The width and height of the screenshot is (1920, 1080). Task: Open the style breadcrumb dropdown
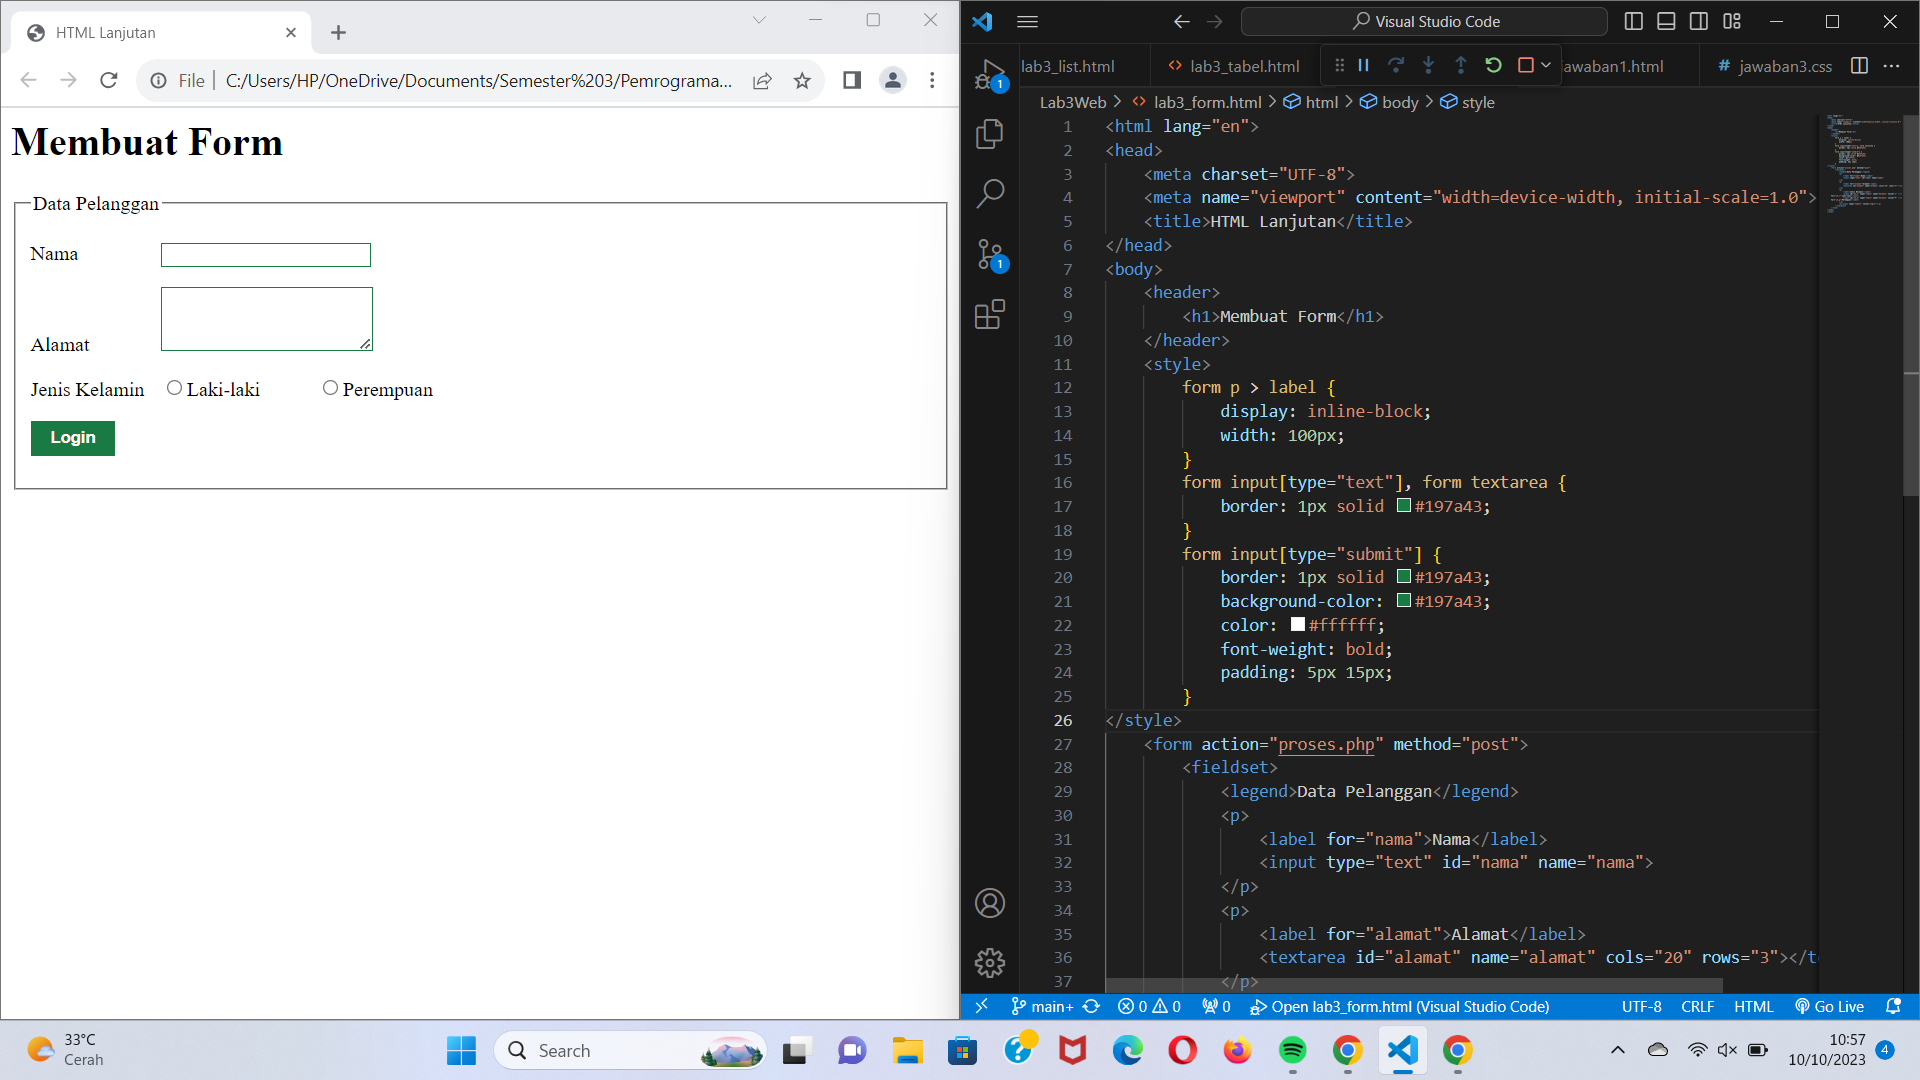1477,101
